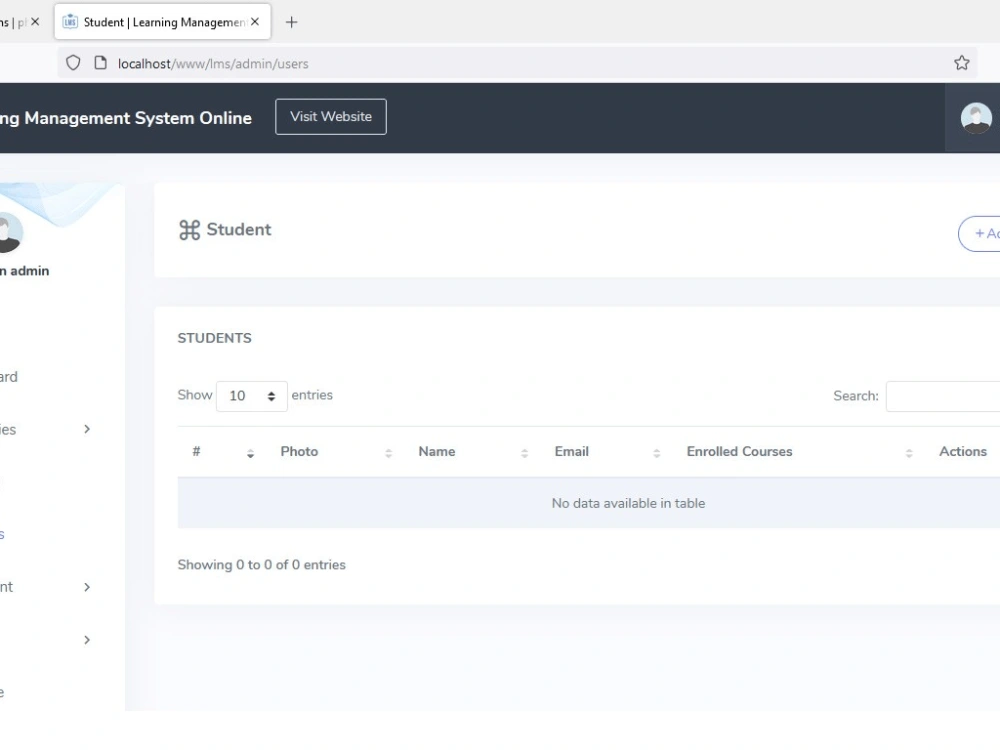The width and height of the screenshot is (1000, 750).
Task: Click the shield tracking protection icon
Action: tap(73, 63)
